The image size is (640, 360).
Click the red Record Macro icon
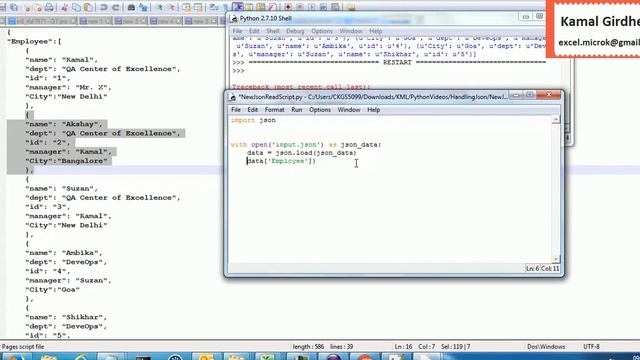pyautogui.click(x=288, y=7)
